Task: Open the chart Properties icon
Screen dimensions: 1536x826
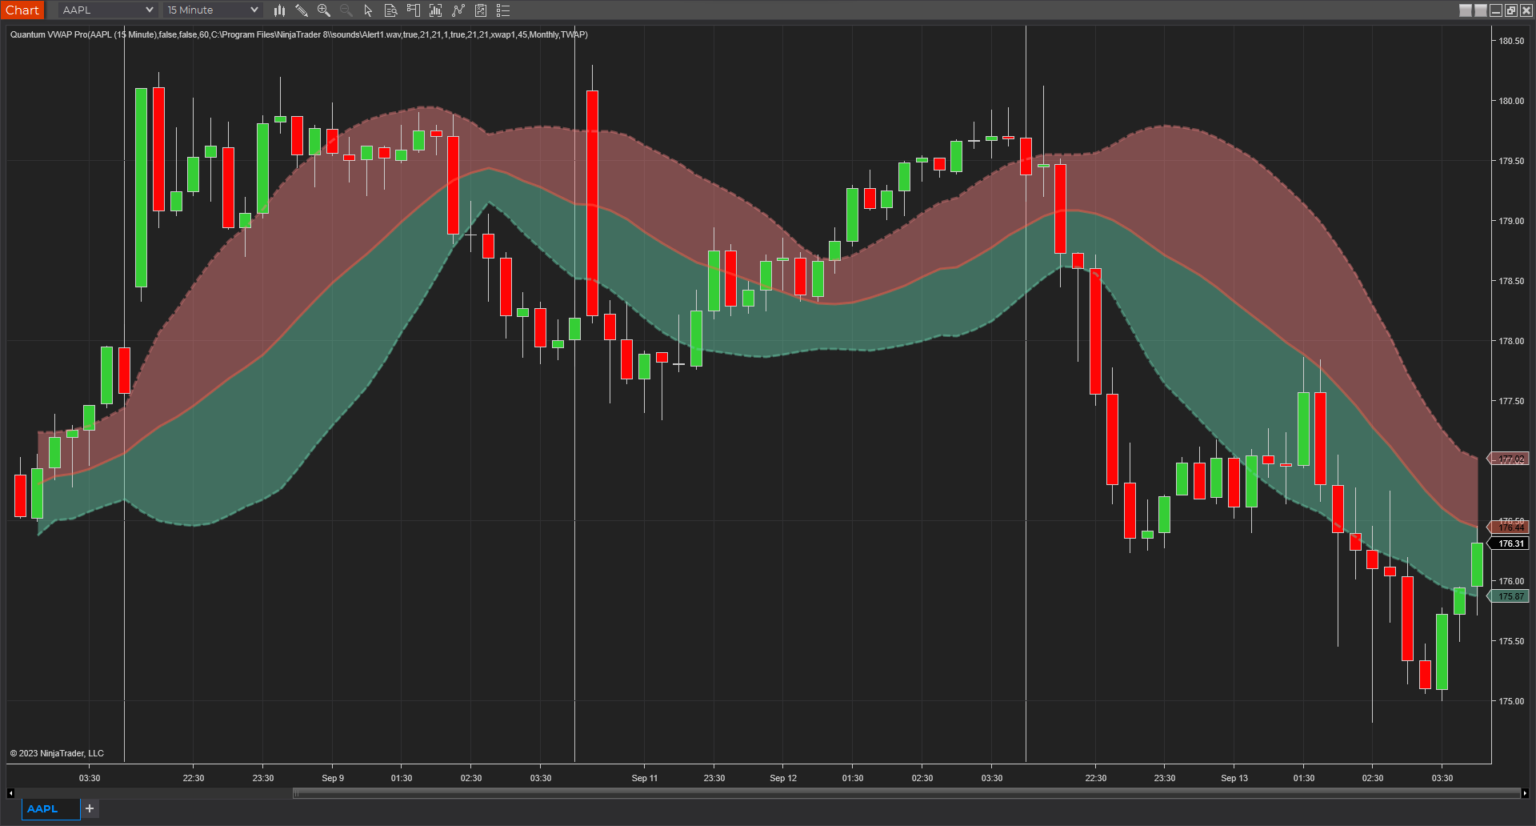Action: pos(480,10)
